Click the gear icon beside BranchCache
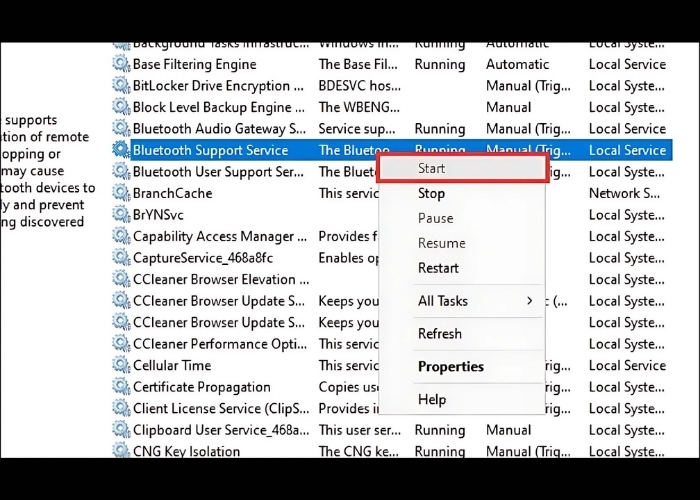Image resolution: width=700 pixels, height=500 pixels. 121,194
